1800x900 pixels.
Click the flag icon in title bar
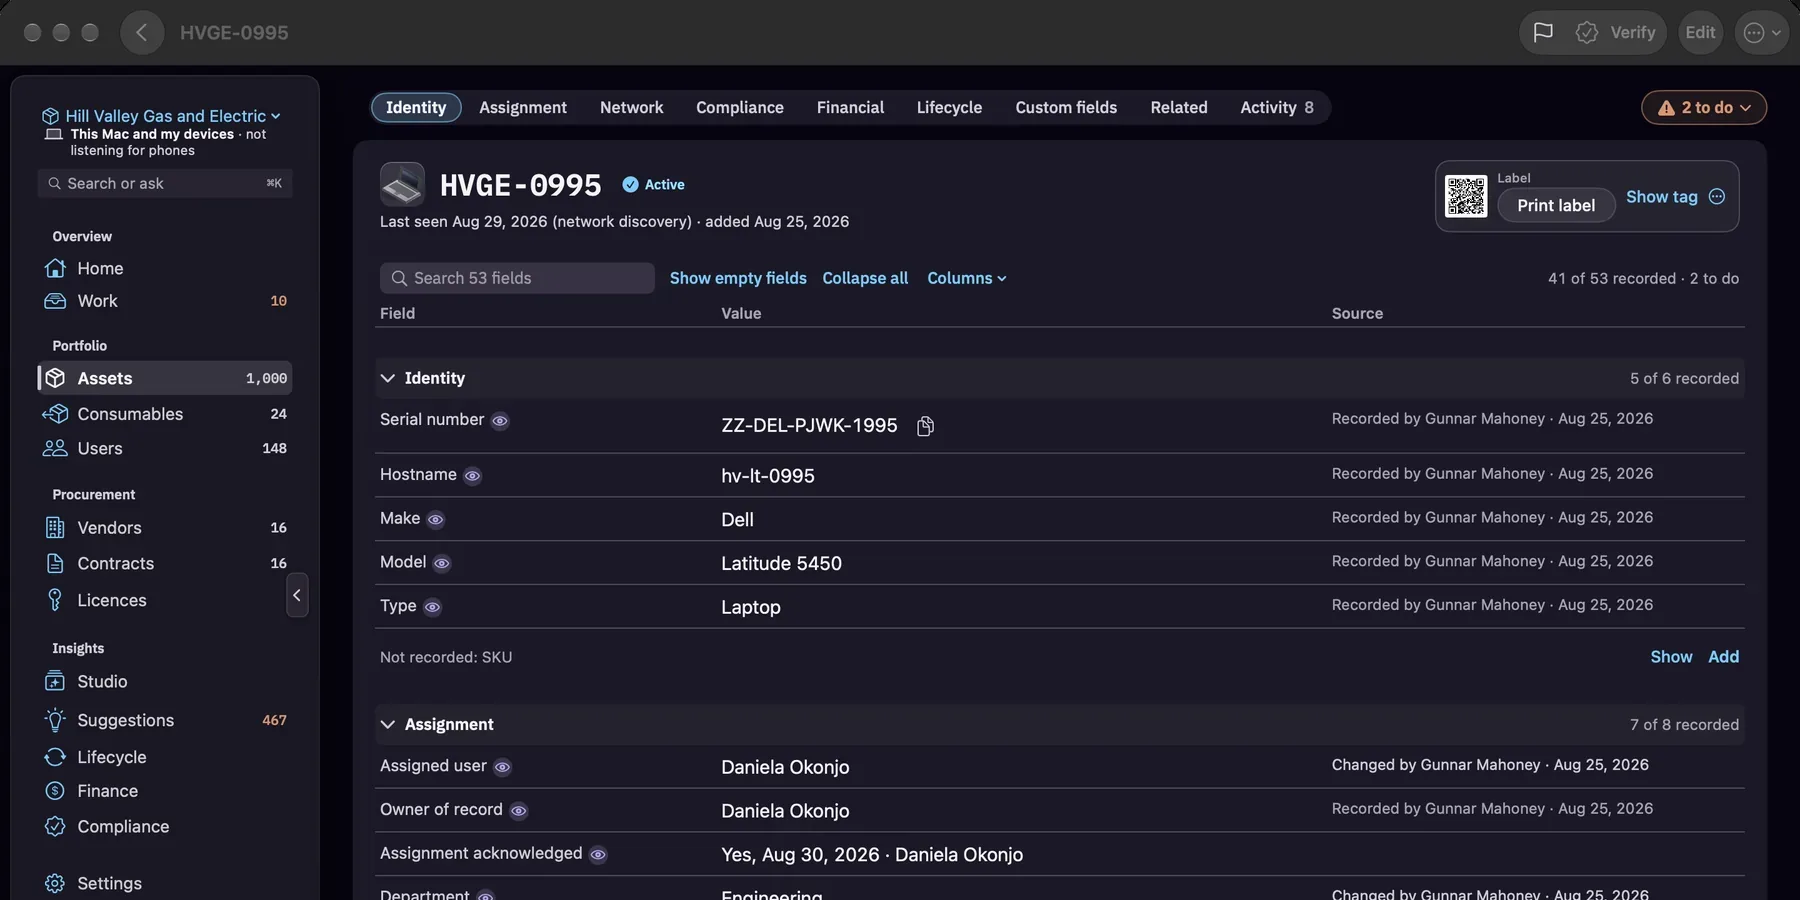tap(1543, 32)
